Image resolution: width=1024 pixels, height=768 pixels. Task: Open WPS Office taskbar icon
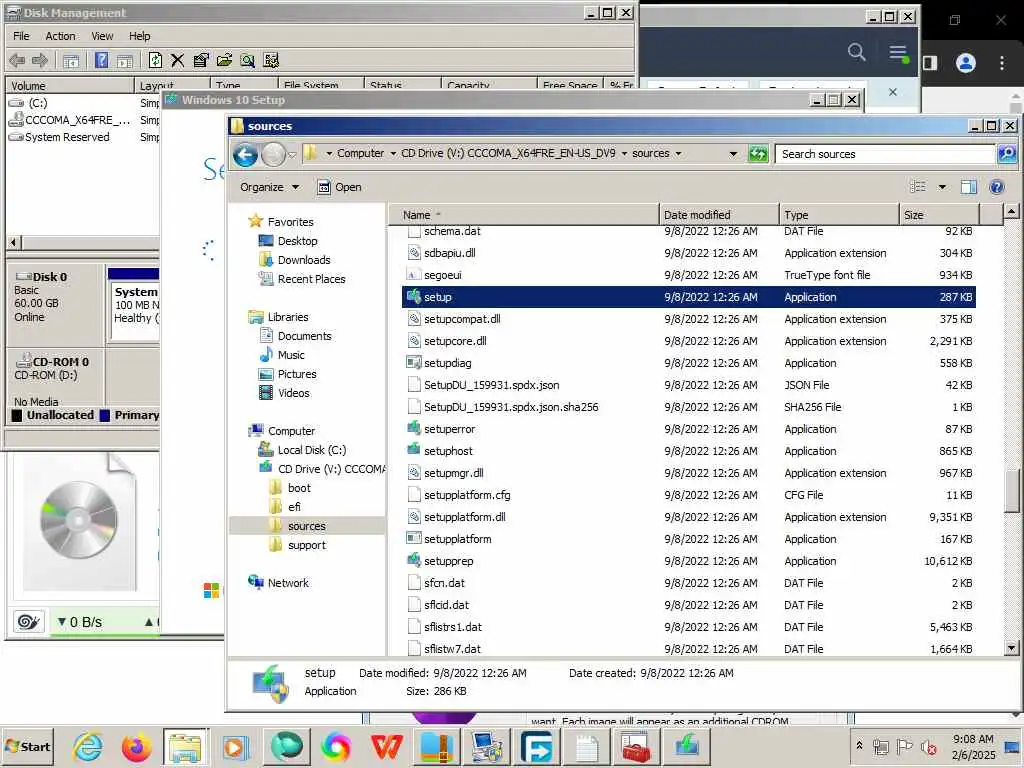[x=387, y=747]
